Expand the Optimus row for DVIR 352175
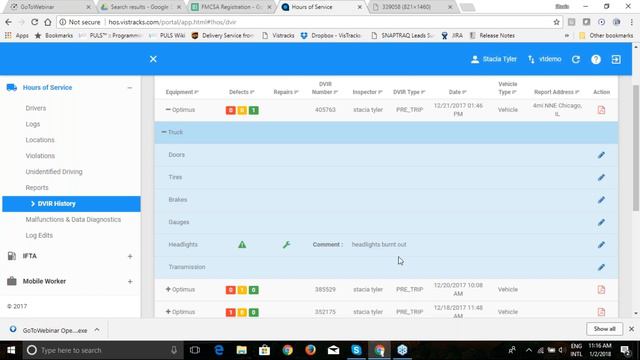 pos(168,311)
